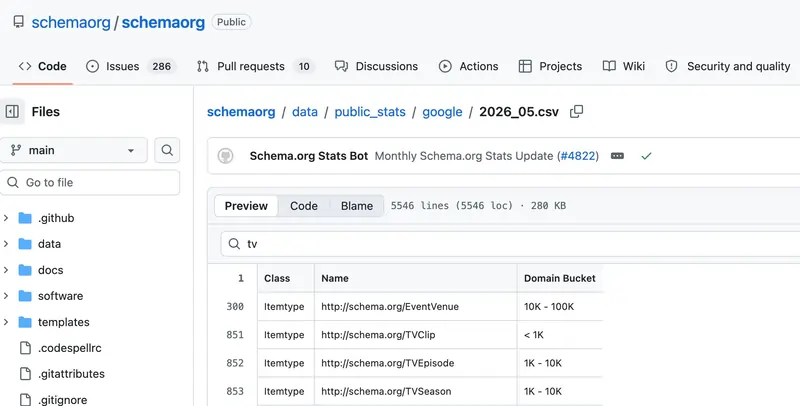This screenshot has height=406, width=800.
Task: Select row number 851
Action: click(x=235, y=335)
